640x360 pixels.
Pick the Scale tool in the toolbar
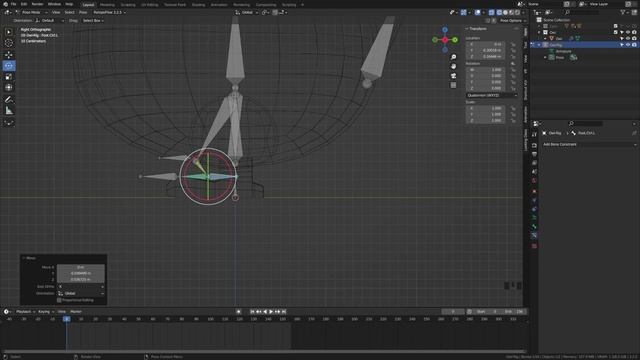pyautogui.click(x=9, y=77)
